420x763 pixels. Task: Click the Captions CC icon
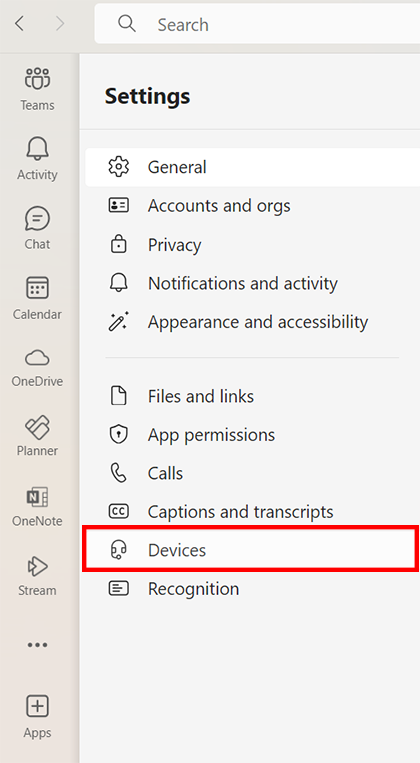(x=118, y=511)
